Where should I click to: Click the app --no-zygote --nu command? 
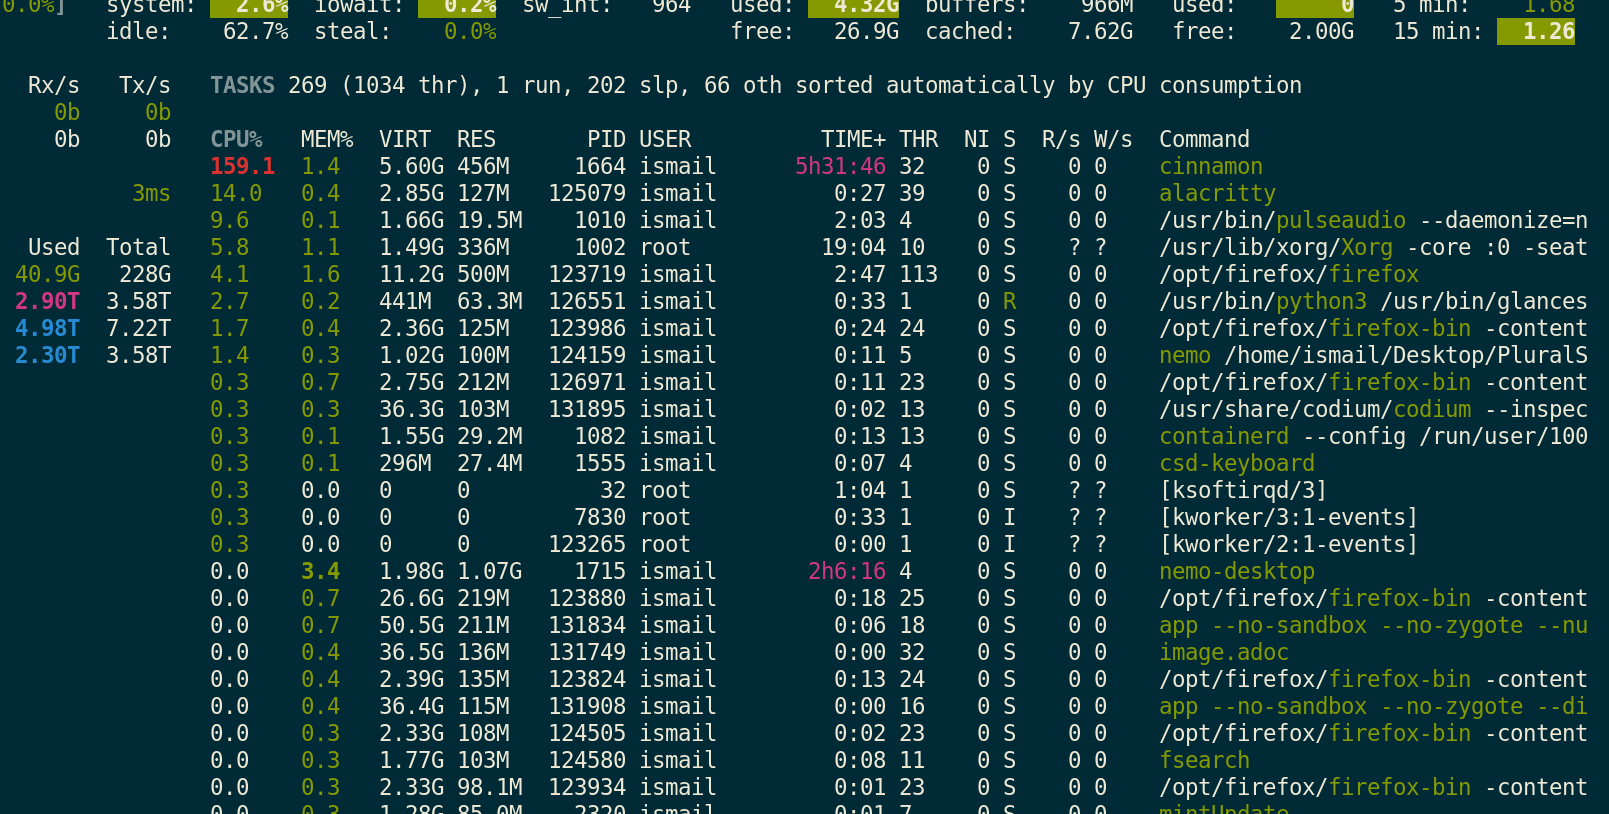(x=1373, y=625)
